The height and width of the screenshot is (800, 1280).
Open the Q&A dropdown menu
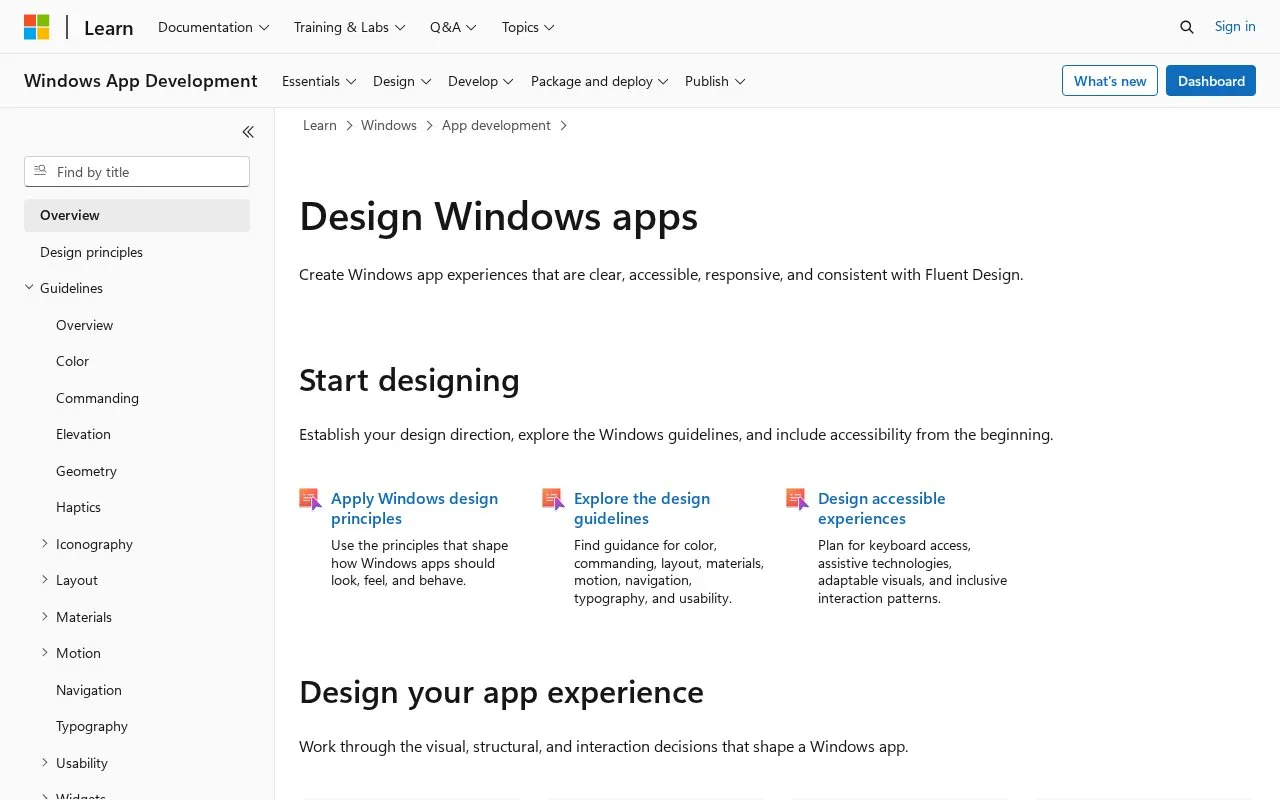point(454,27)
